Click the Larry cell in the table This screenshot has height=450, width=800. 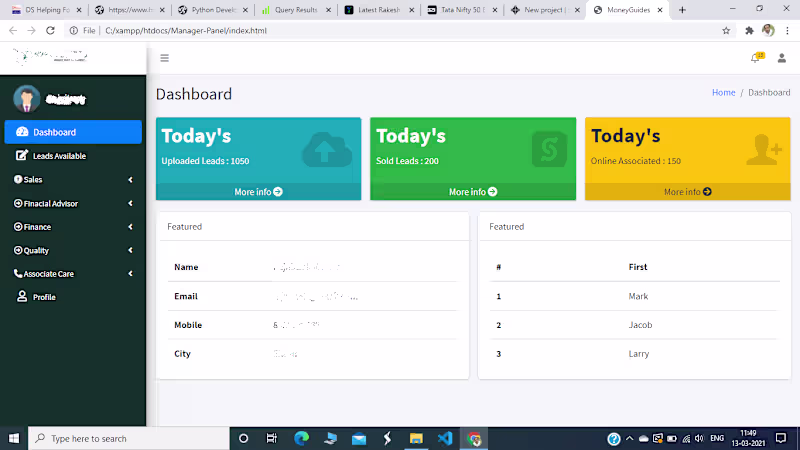639,354
